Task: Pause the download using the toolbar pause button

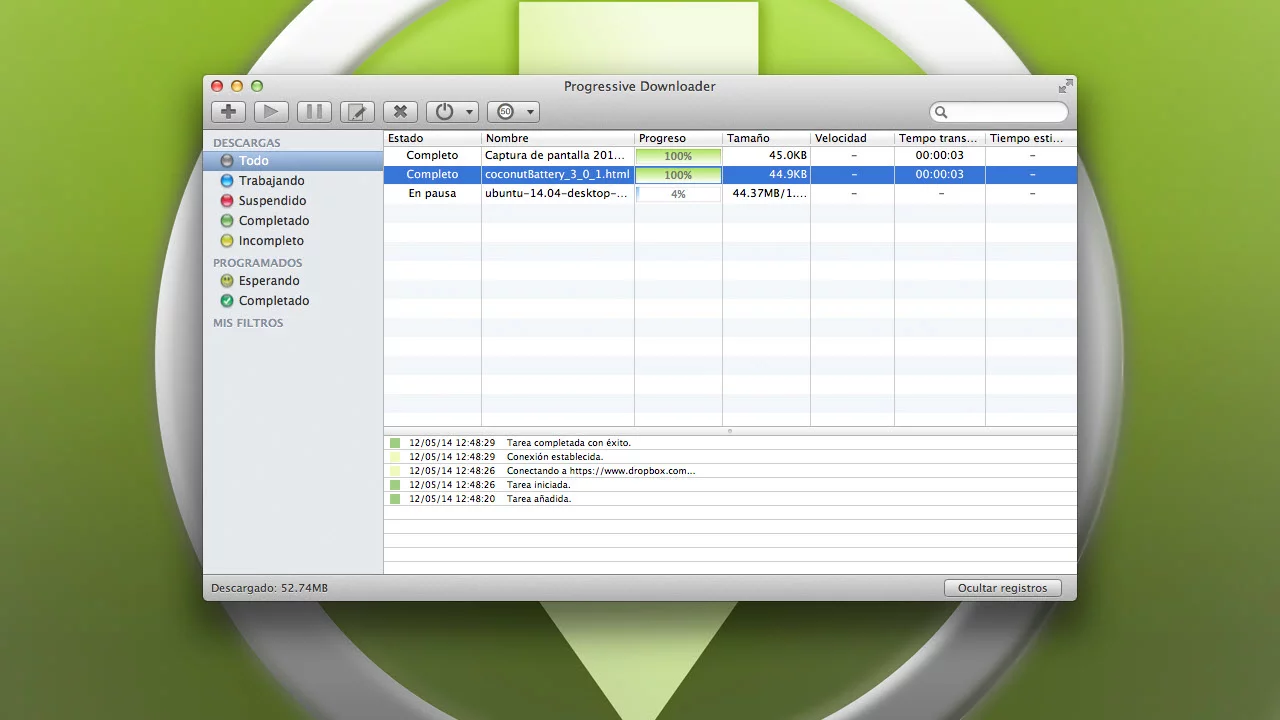Action: [314, 112]
